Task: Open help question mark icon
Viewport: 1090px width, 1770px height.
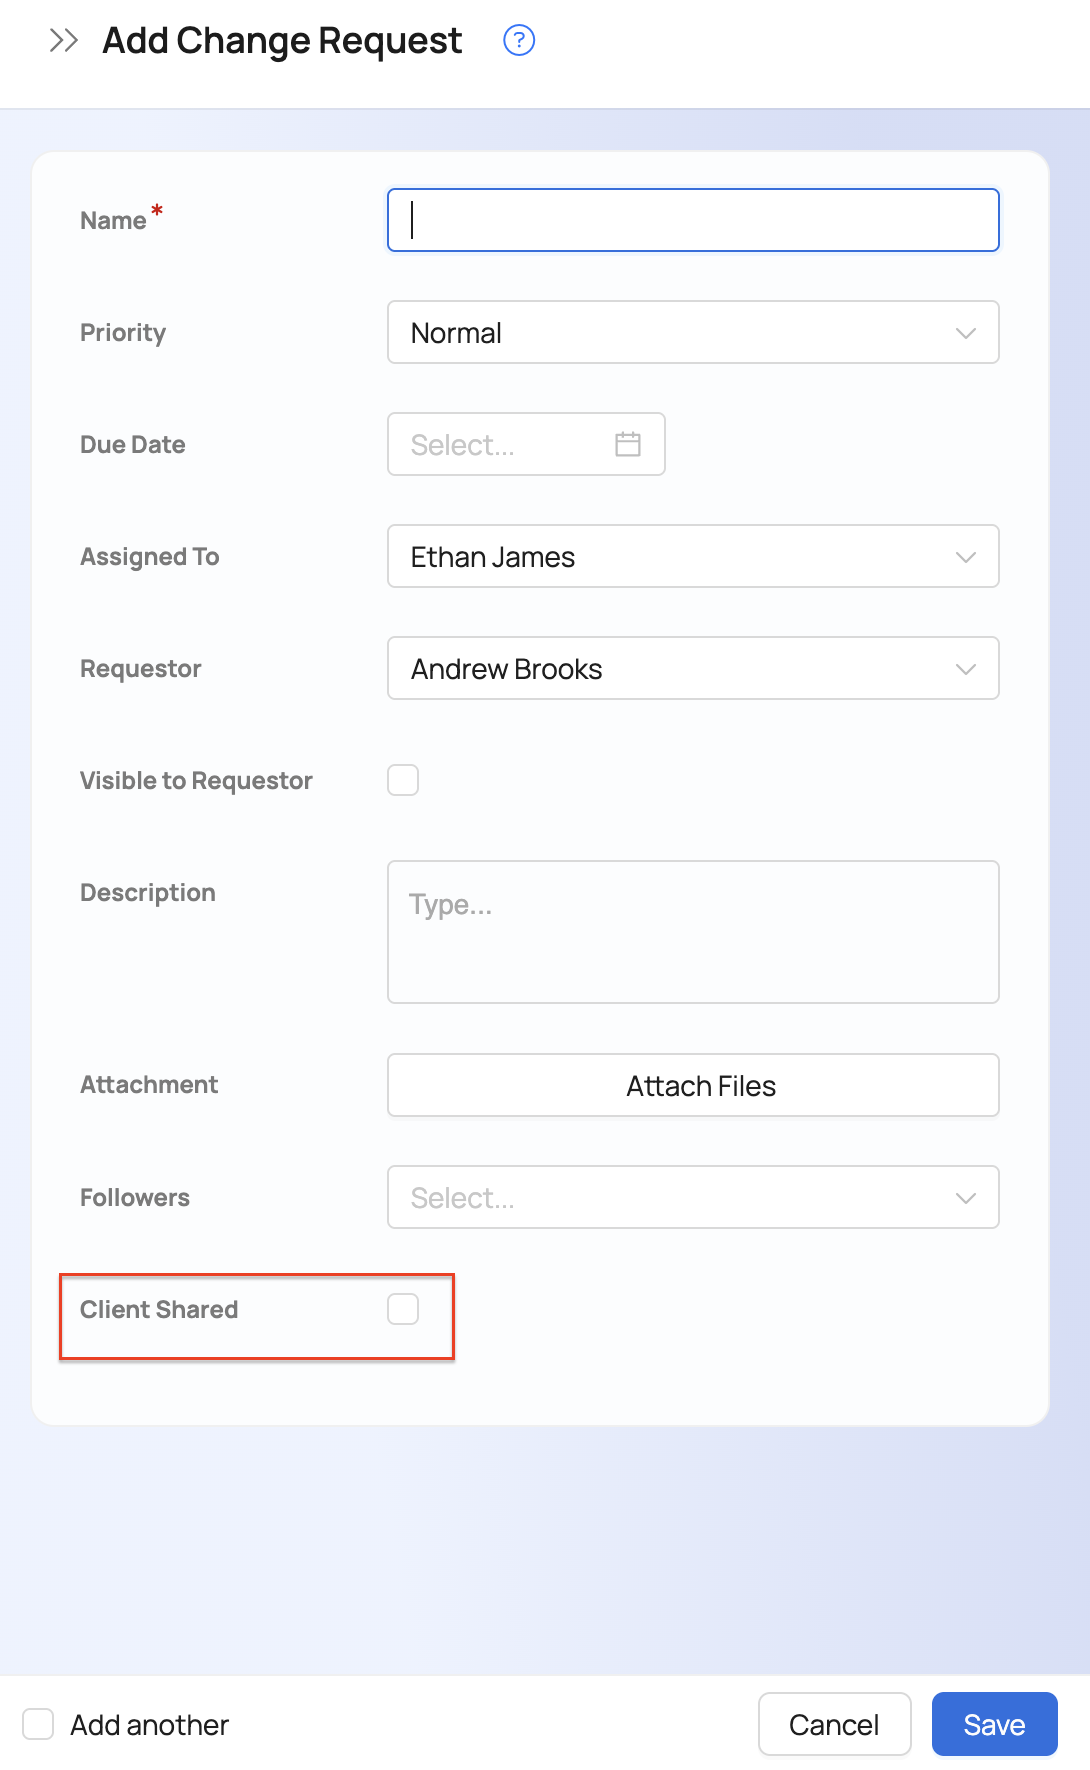Action: pos(519,41)
